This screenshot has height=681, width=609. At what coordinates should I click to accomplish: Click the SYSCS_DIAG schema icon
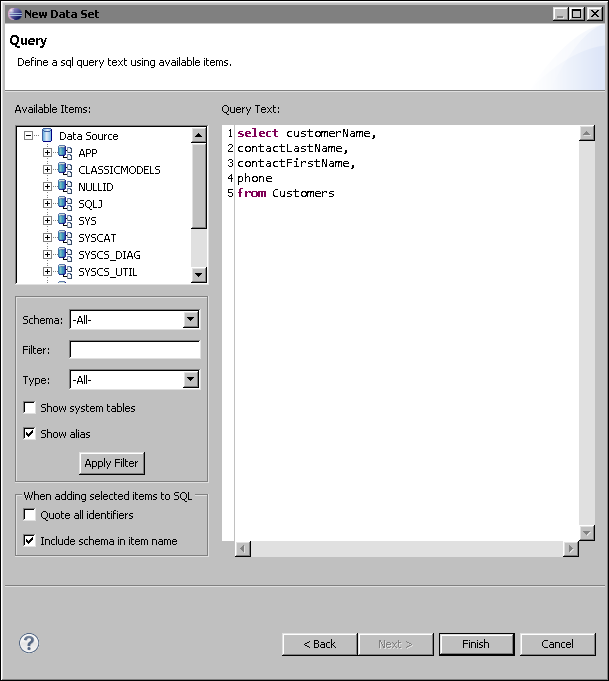point(65,255)
